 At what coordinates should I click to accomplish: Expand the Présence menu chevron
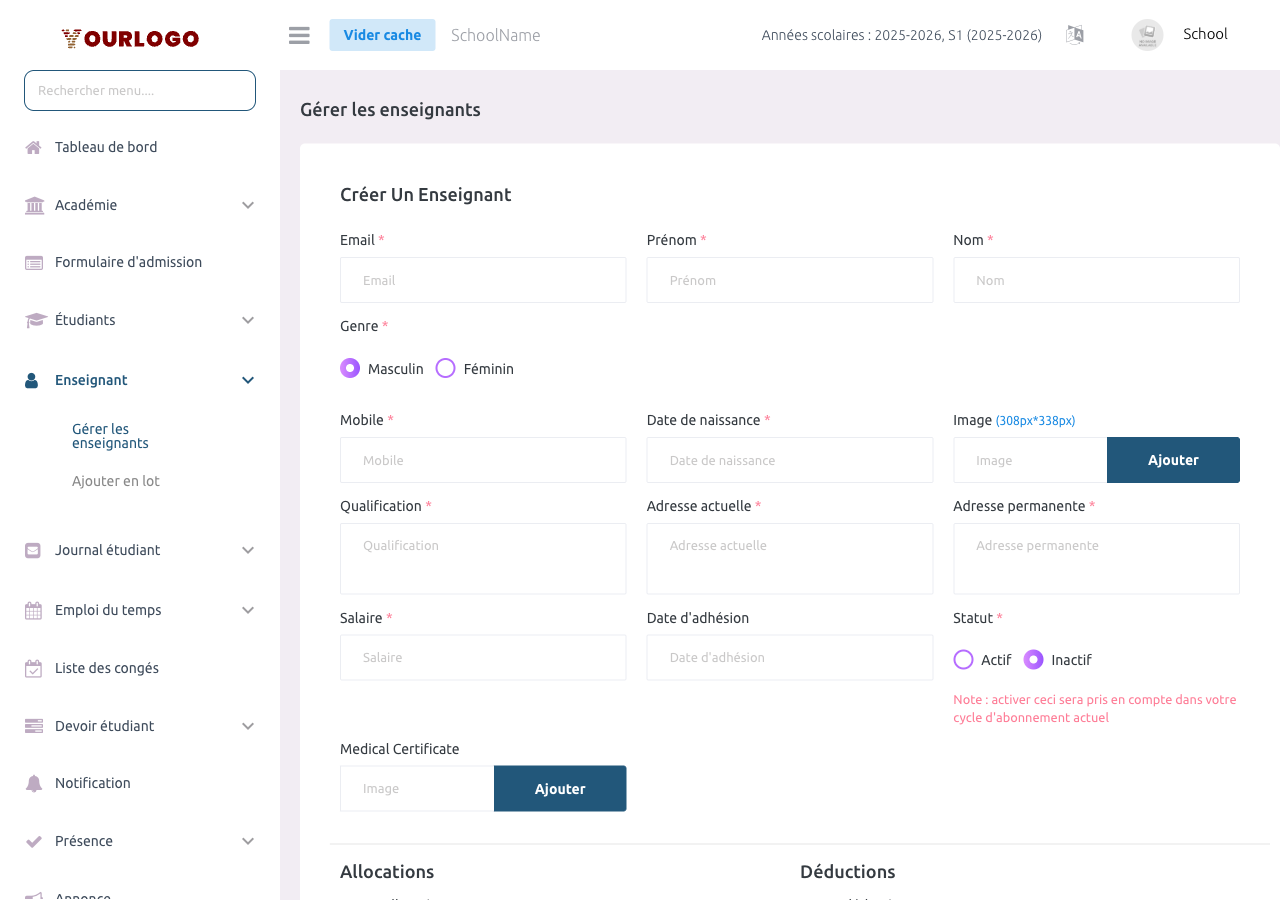248,841
